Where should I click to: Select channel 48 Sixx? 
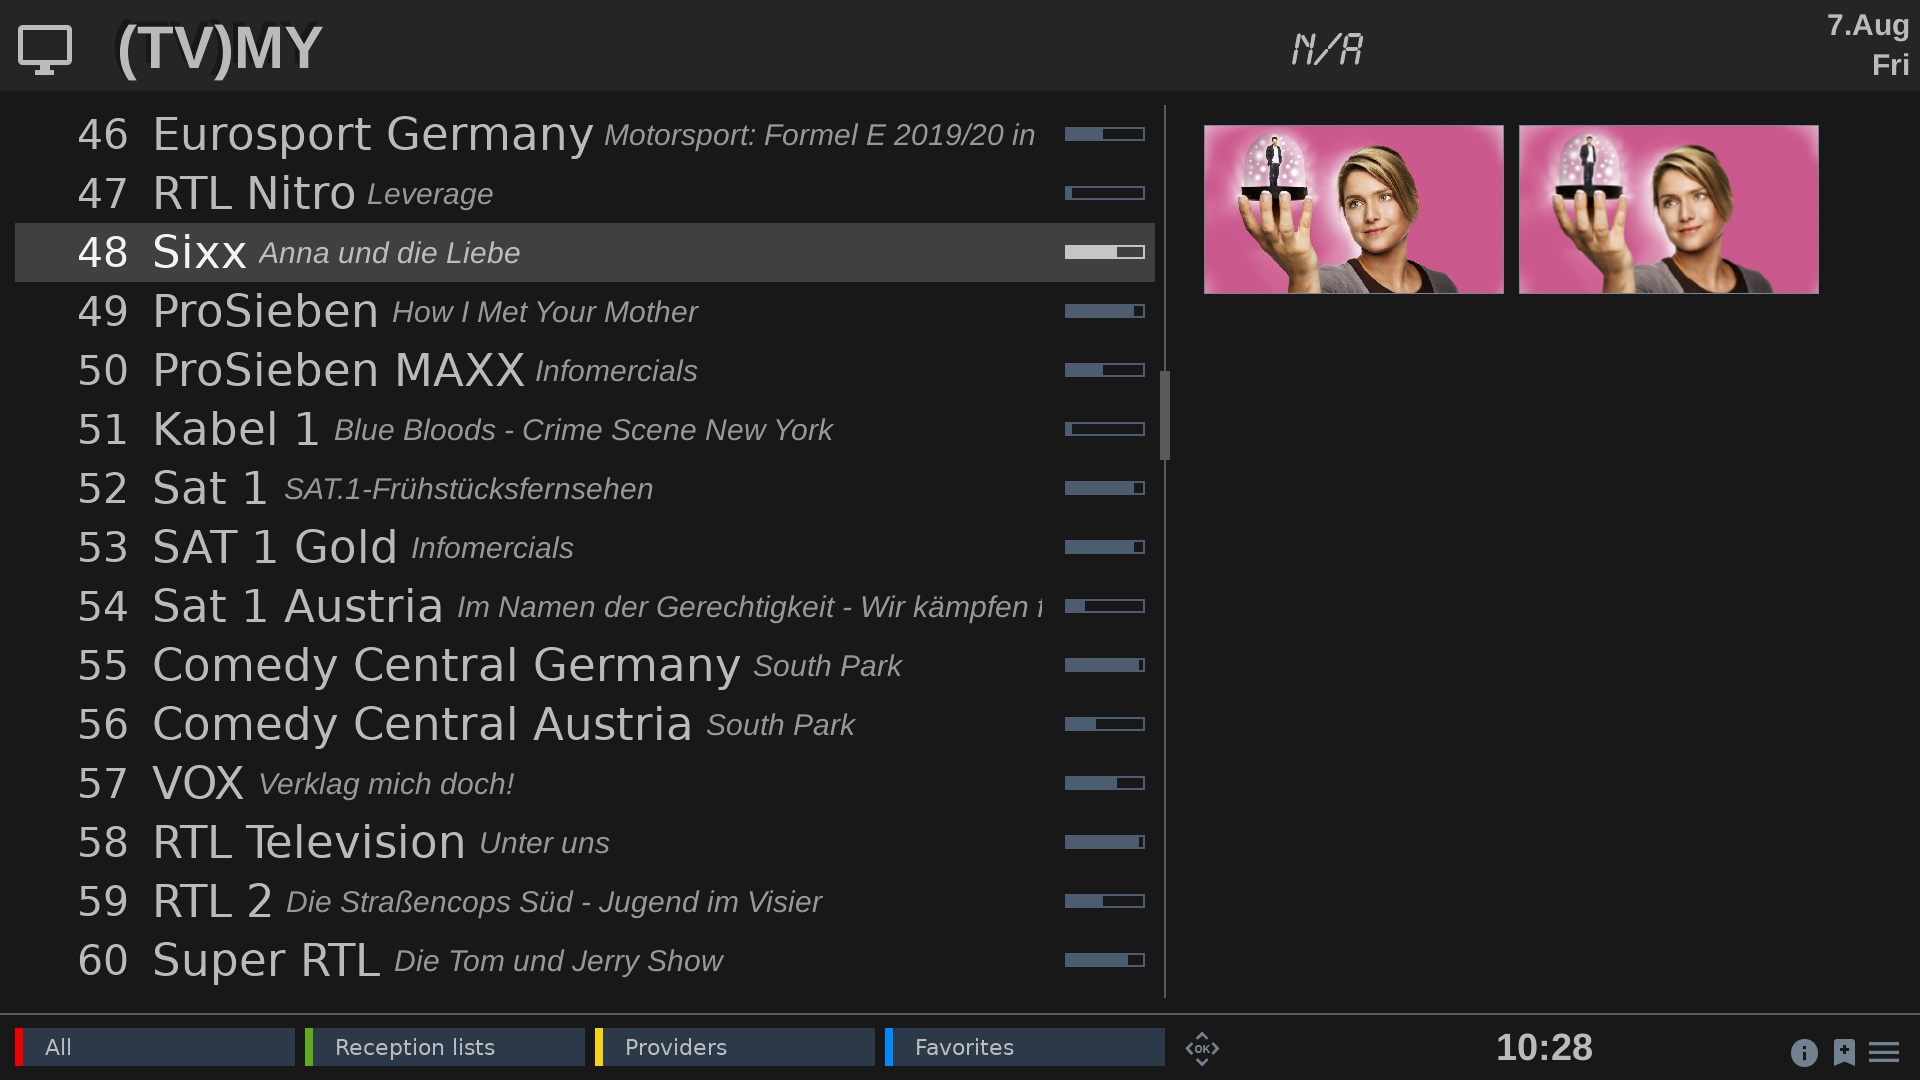pos(585,252)
